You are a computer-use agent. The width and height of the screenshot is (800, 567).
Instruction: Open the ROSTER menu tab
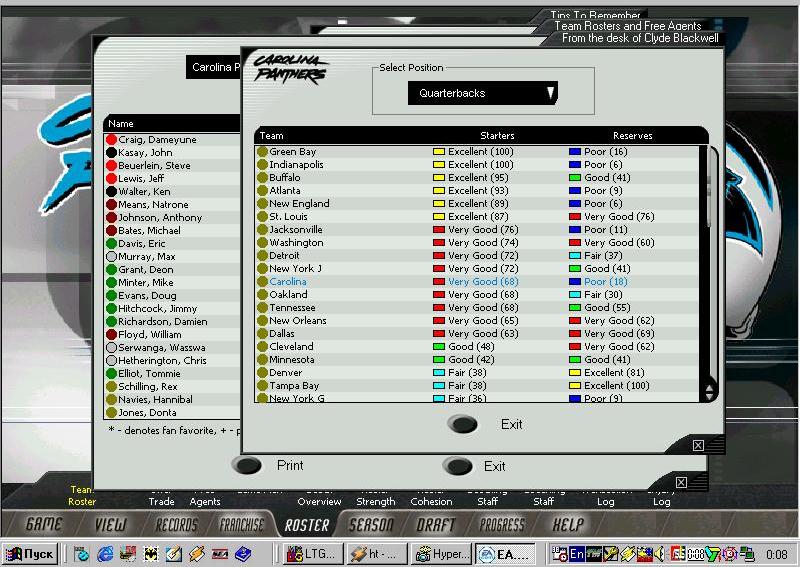pyautogui.click(x=307, y=525)
